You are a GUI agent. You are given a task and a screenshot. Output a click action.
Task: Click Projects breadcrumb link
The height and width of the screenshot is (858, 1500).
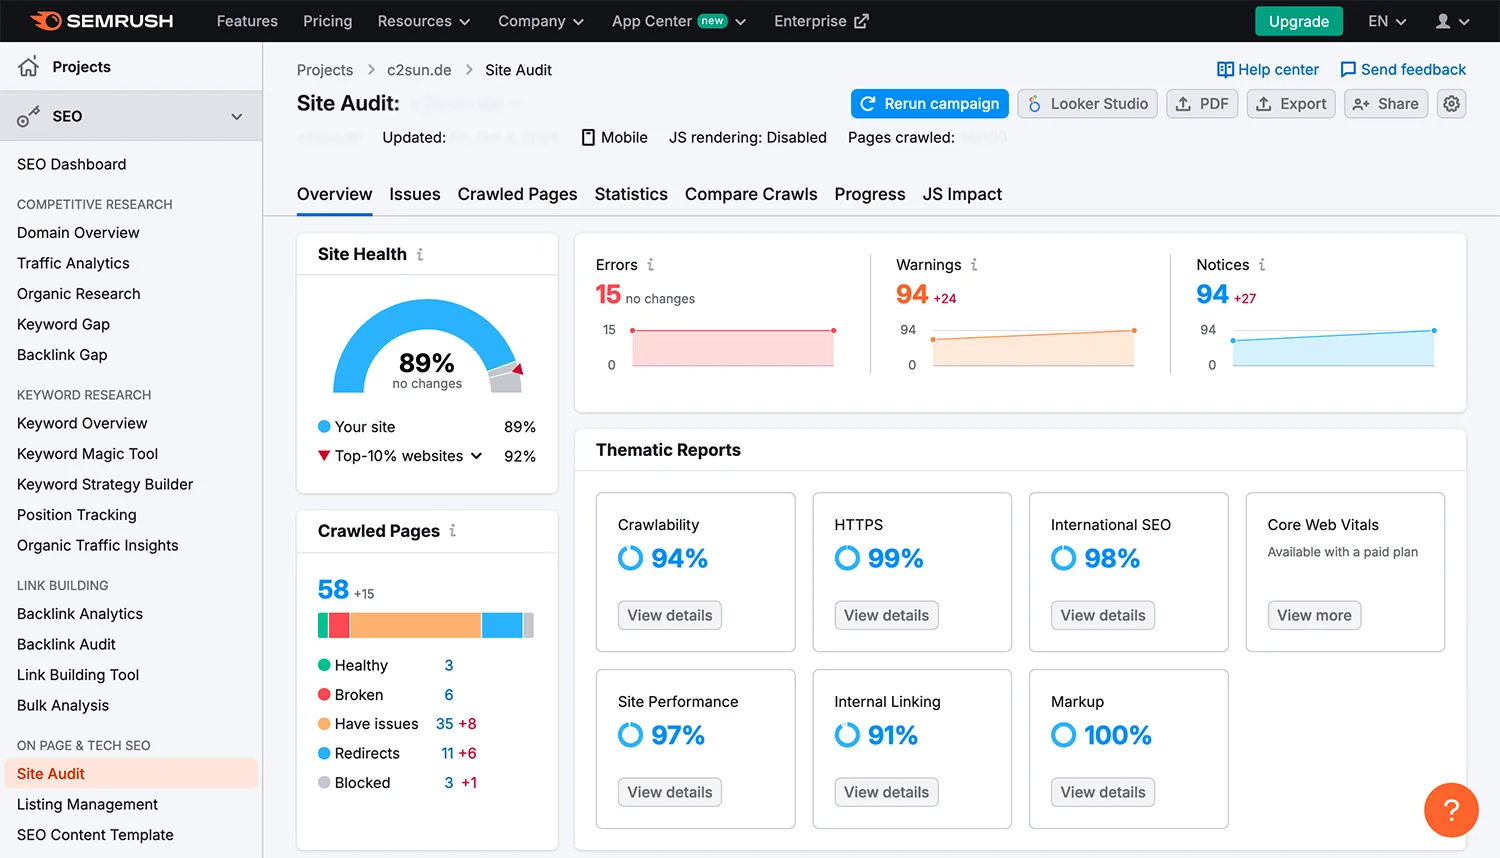click(x=325, y=70)
